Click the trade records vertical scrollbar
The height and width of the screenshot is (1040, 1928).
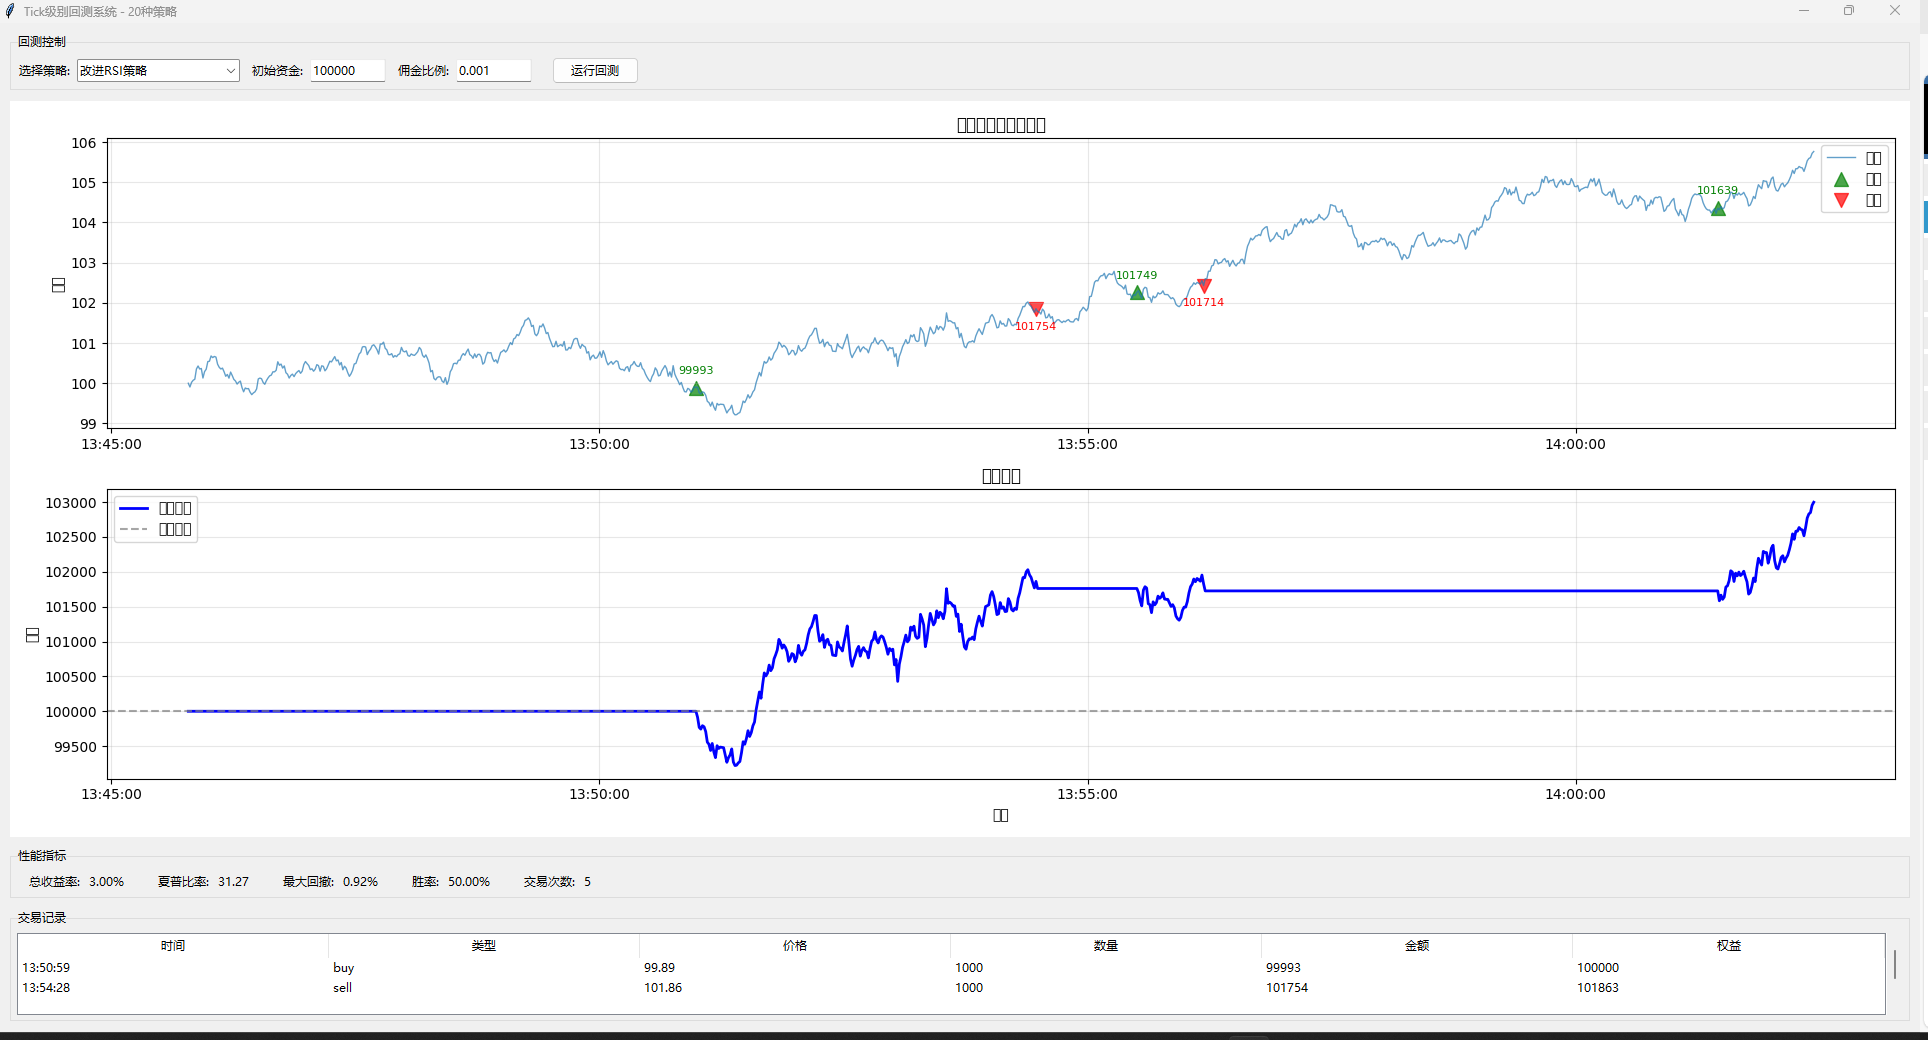point(1895,965)
